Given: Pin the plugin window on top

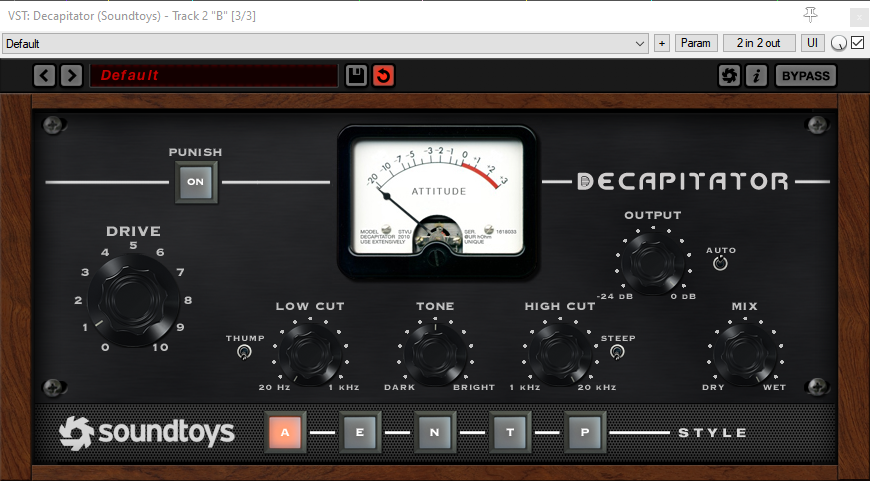Looking at the screenshot, I should [x=811, y=15].
